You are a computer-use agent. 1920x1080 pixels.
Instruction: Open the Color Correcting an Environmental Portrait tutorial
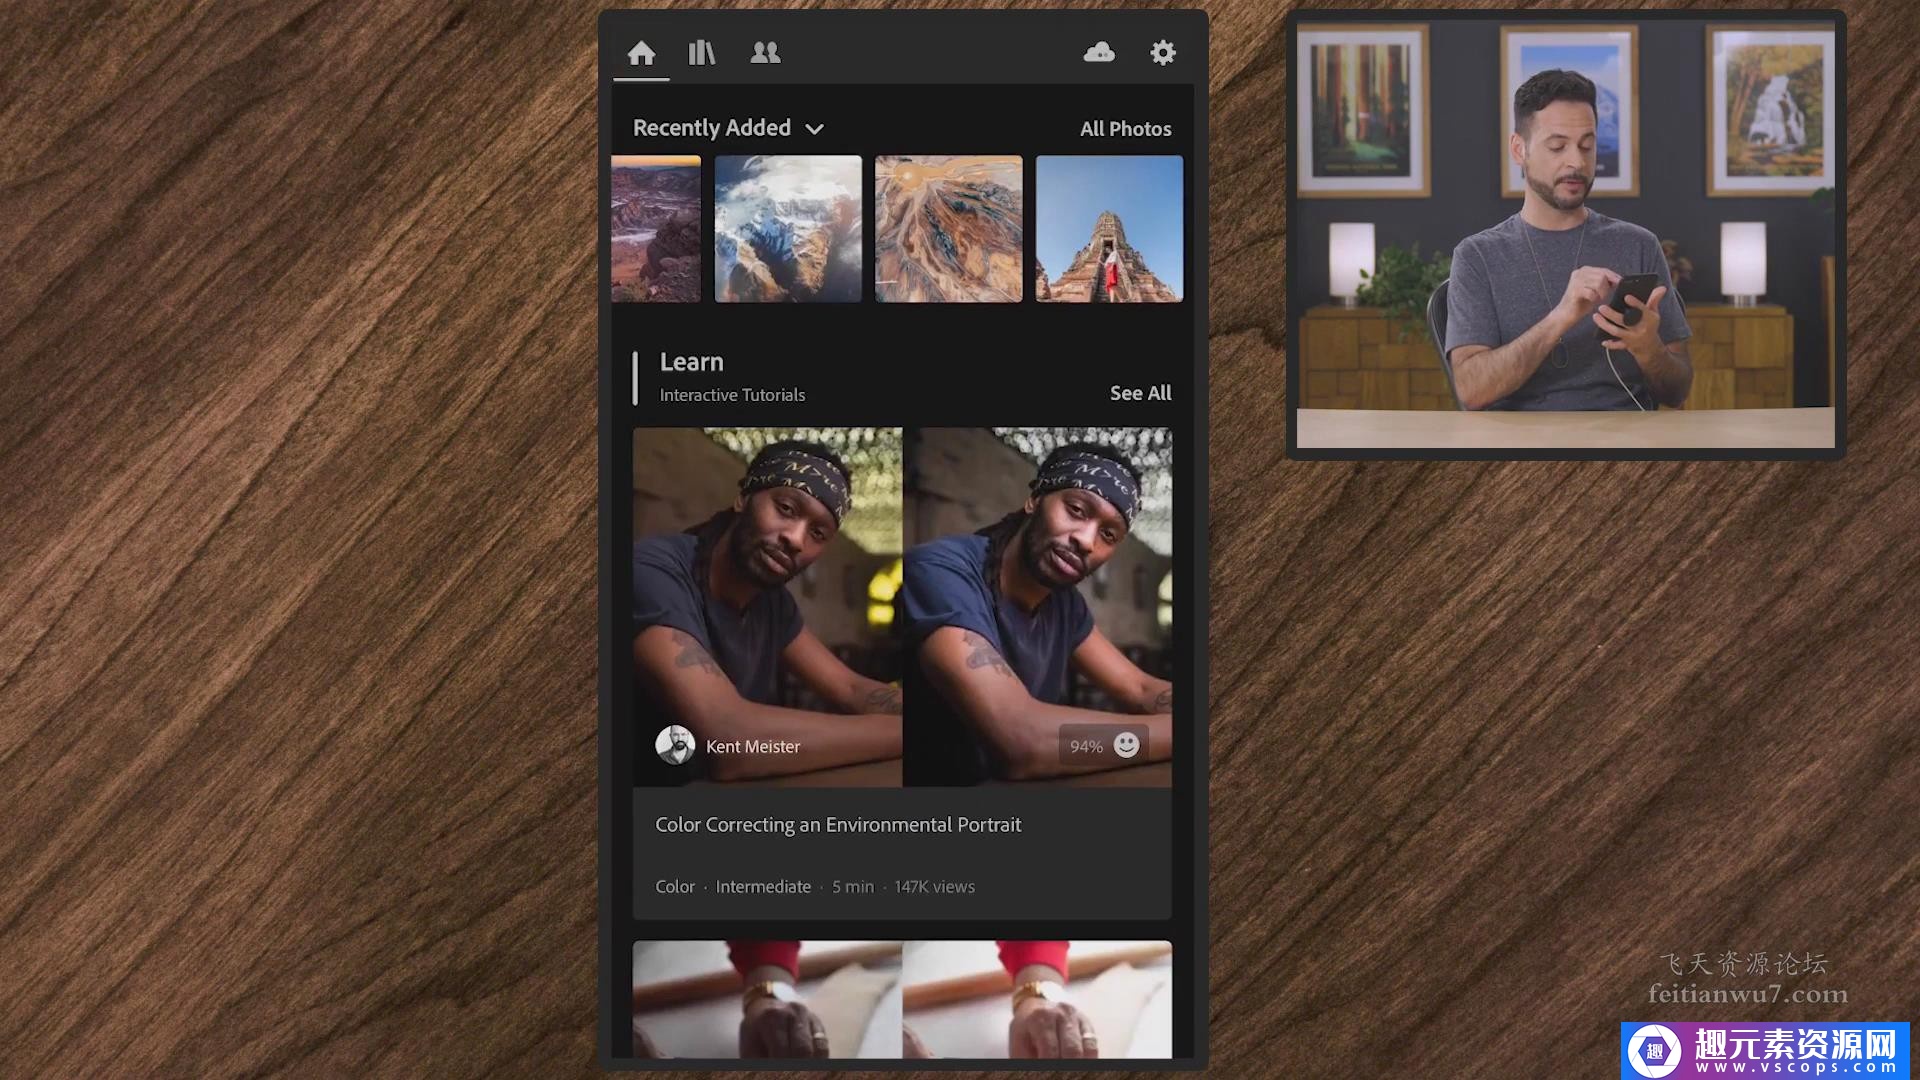[838, 825]
